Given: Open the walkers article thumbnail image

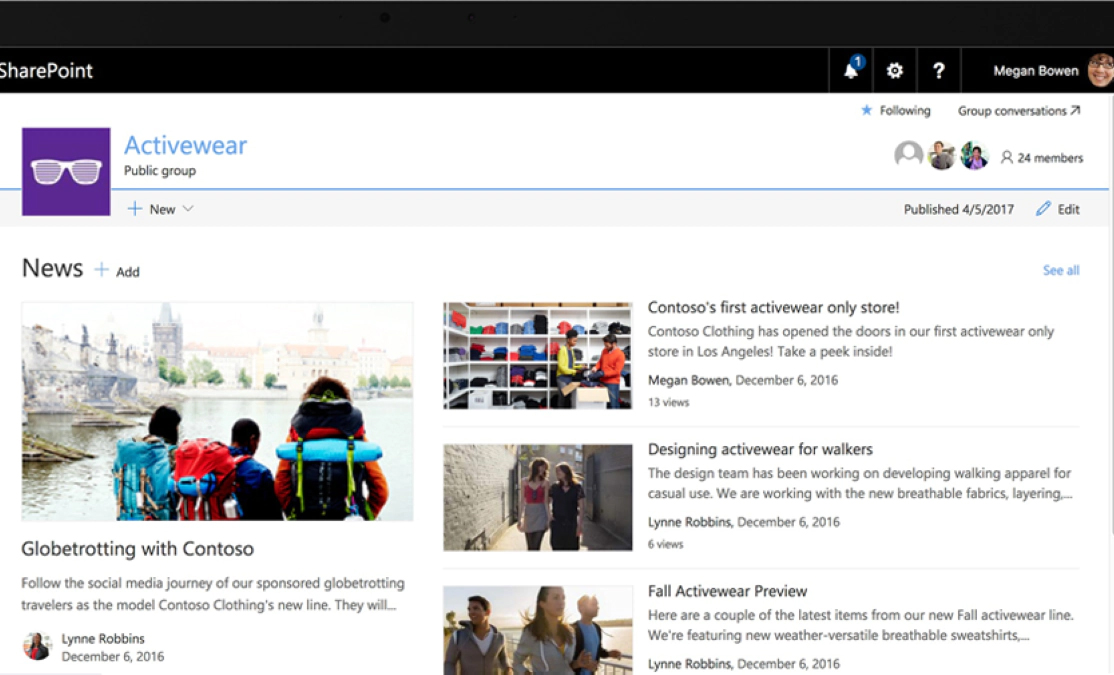Looking at the screenshot, I should click(x=538, y=497).
